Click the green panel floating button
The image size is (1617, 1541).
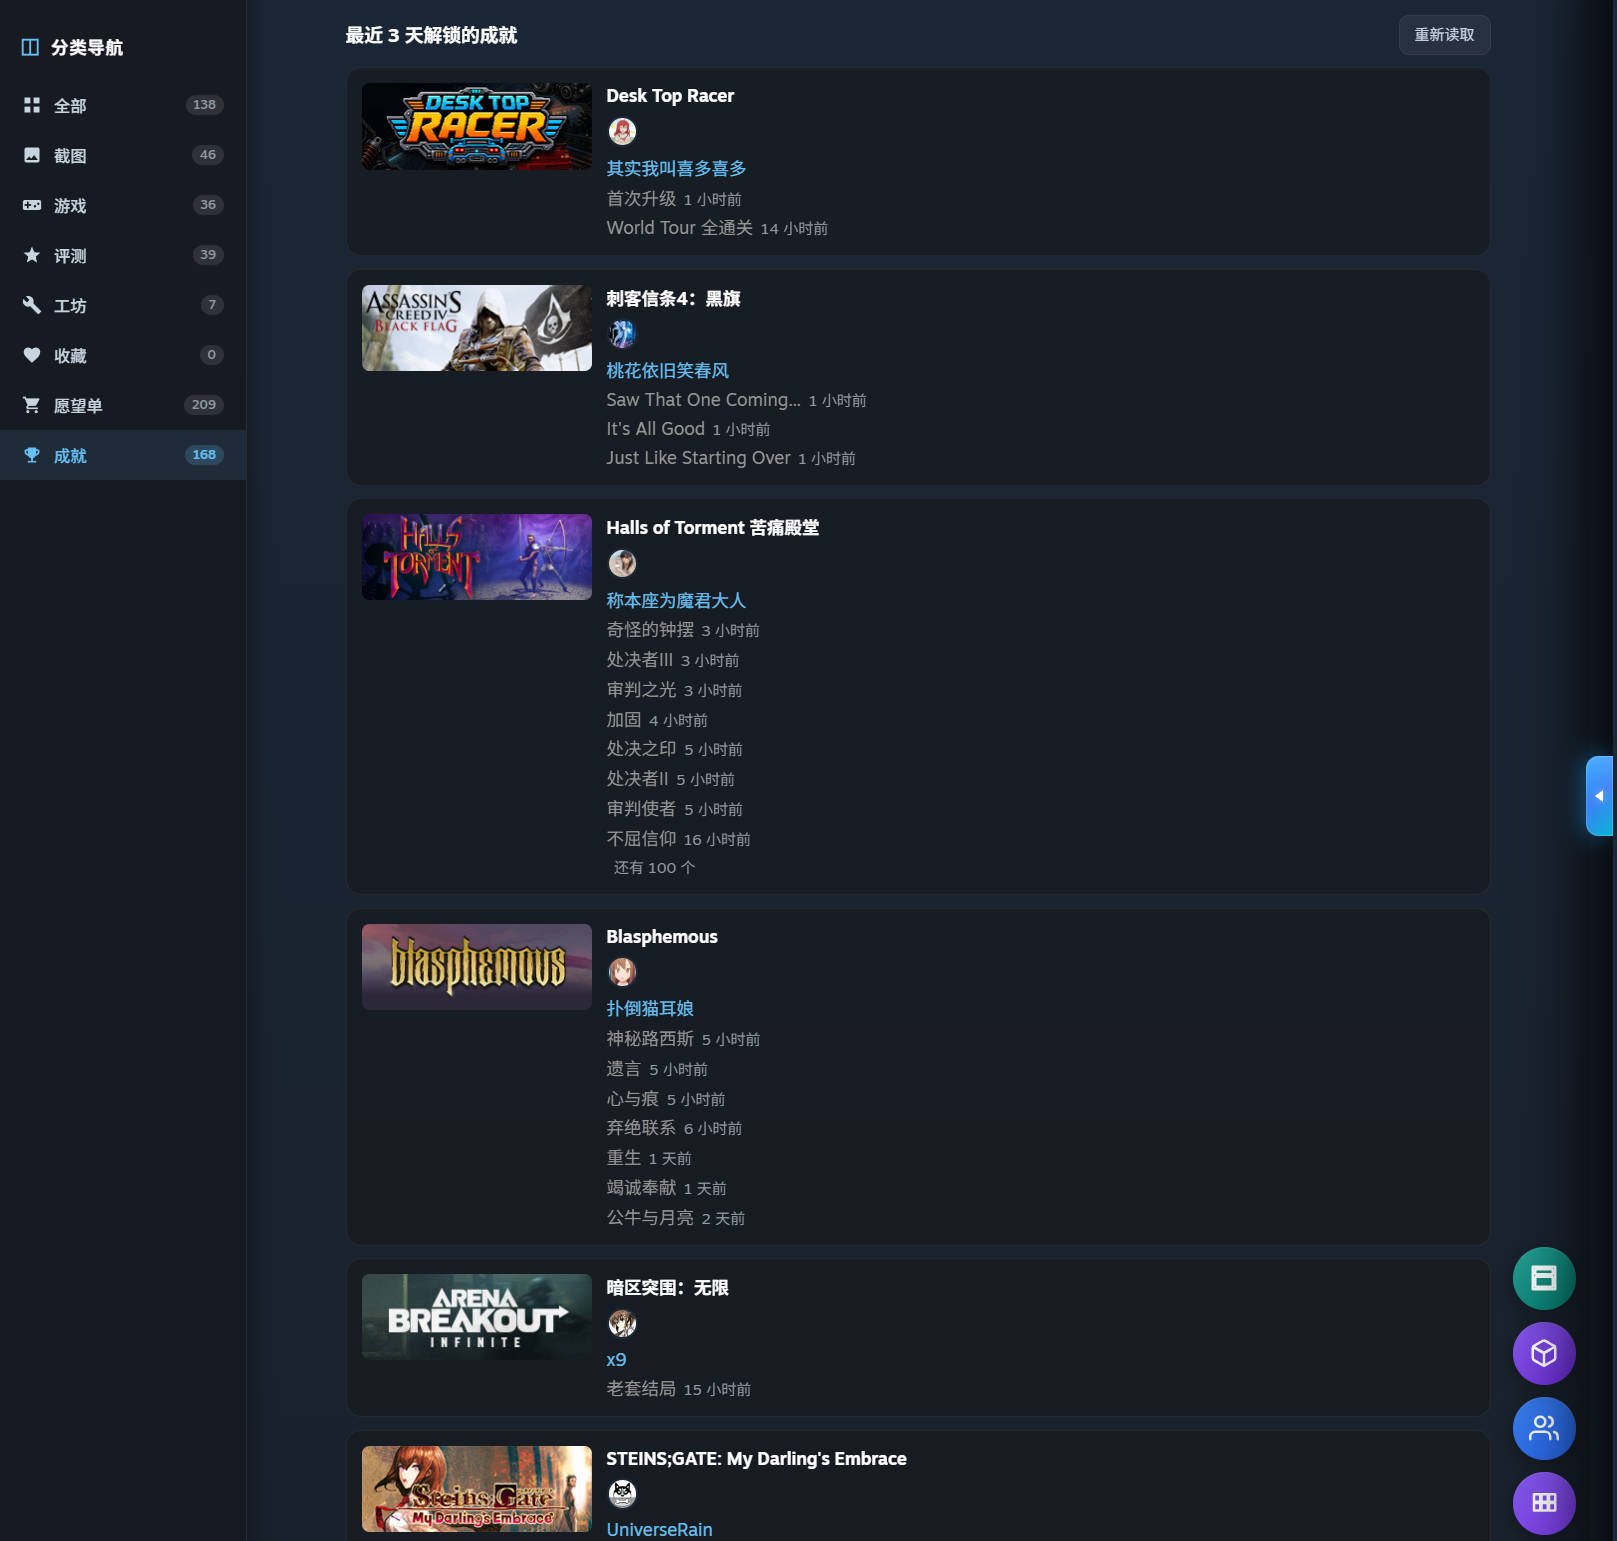click(1544, 1278)
